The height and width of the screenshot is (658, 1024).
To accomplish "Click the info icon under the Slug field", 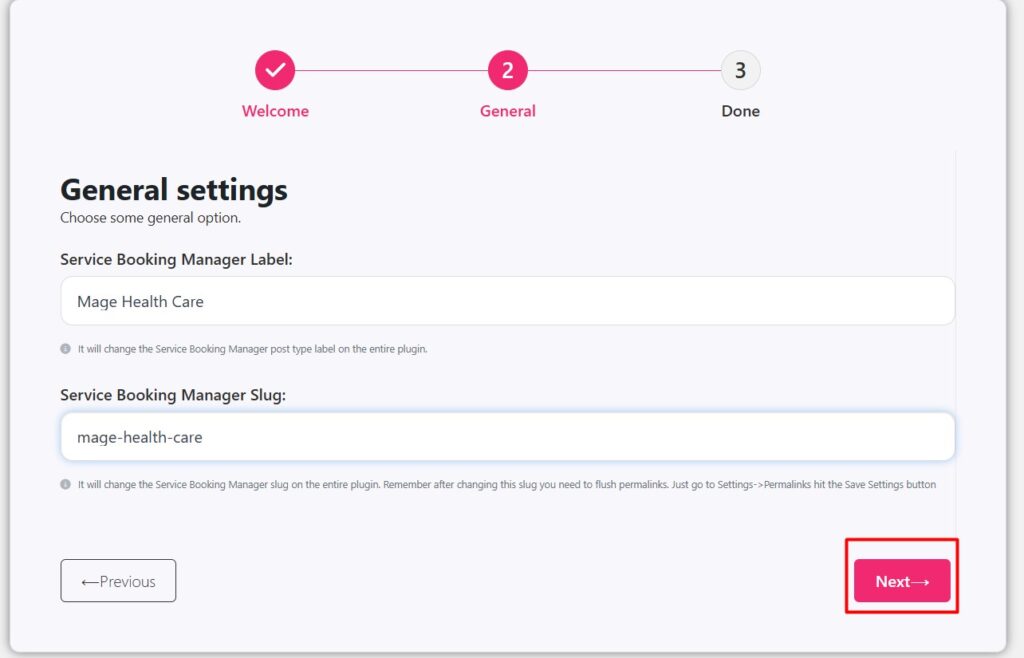I will 66,484.
